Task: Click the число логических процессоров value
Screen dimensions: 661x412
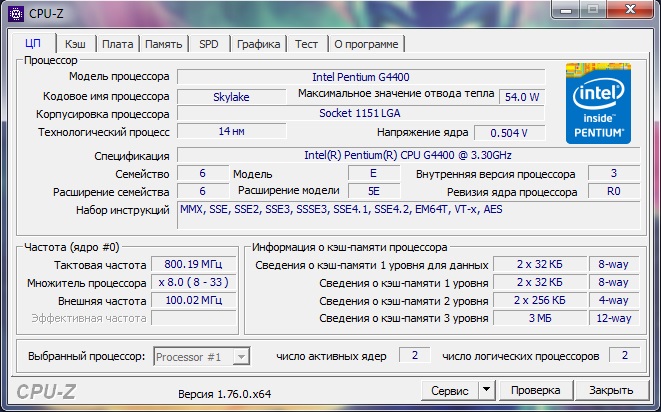Action: 624,355
